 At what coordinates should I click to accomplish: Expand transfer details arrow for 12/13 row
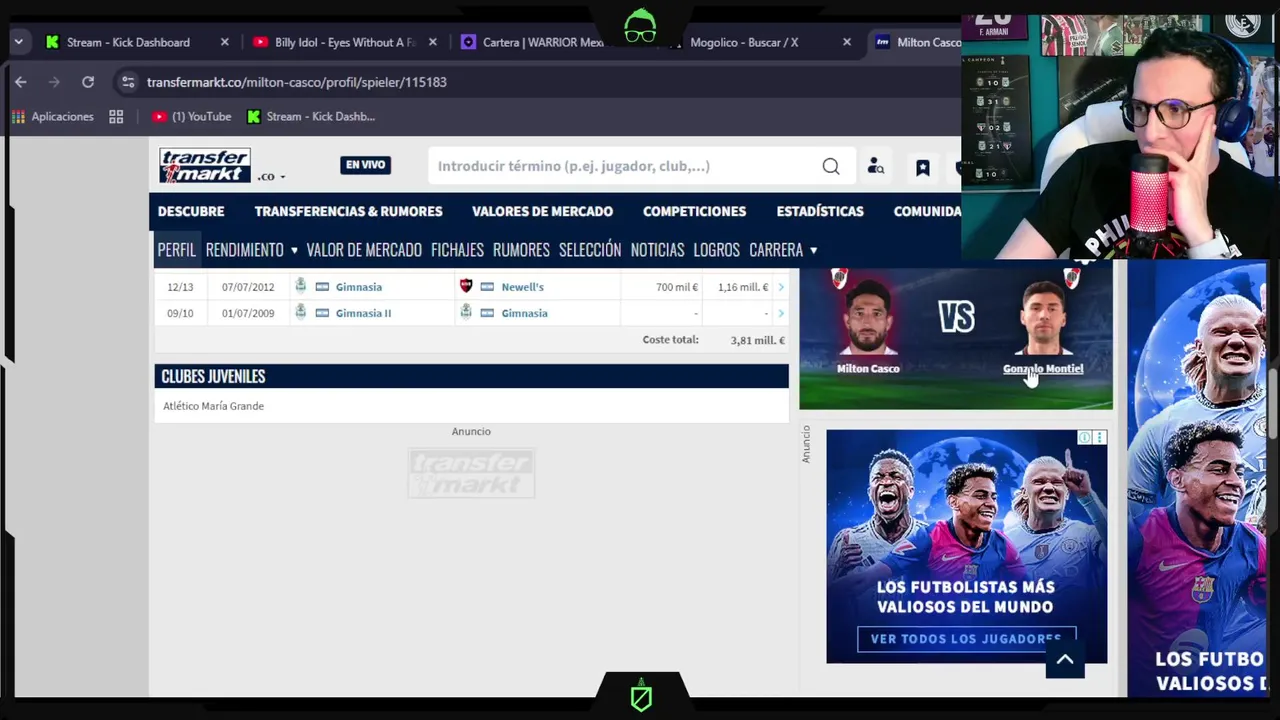click(781, 287)
